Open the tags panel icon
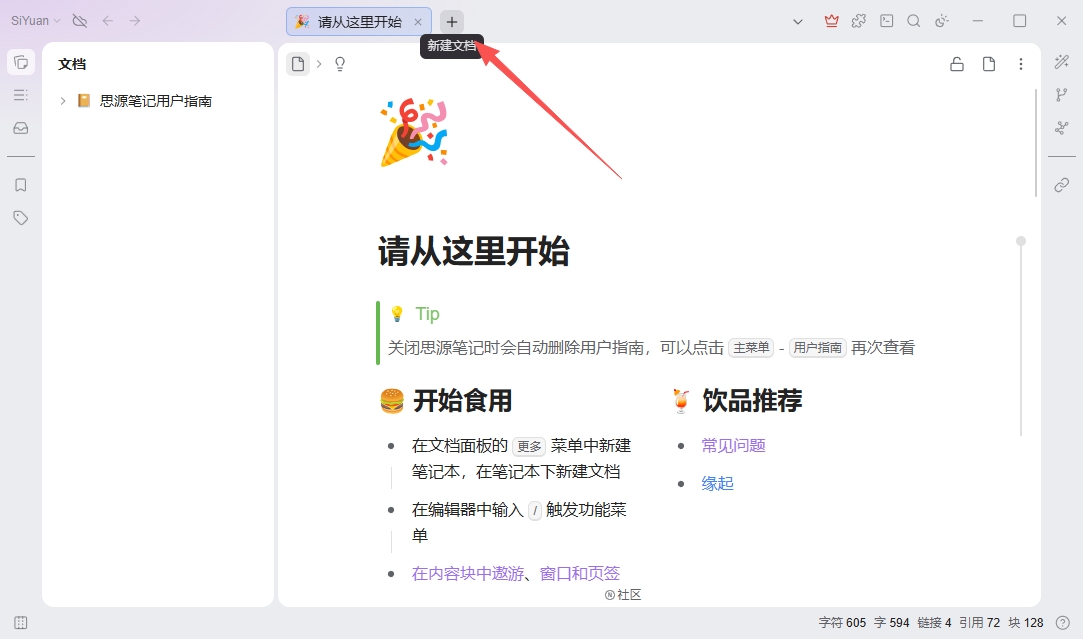This screenshot has width=1083, height=639. 21,218
